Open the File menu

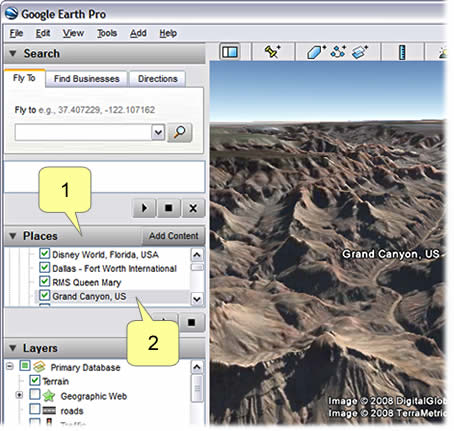16,33
